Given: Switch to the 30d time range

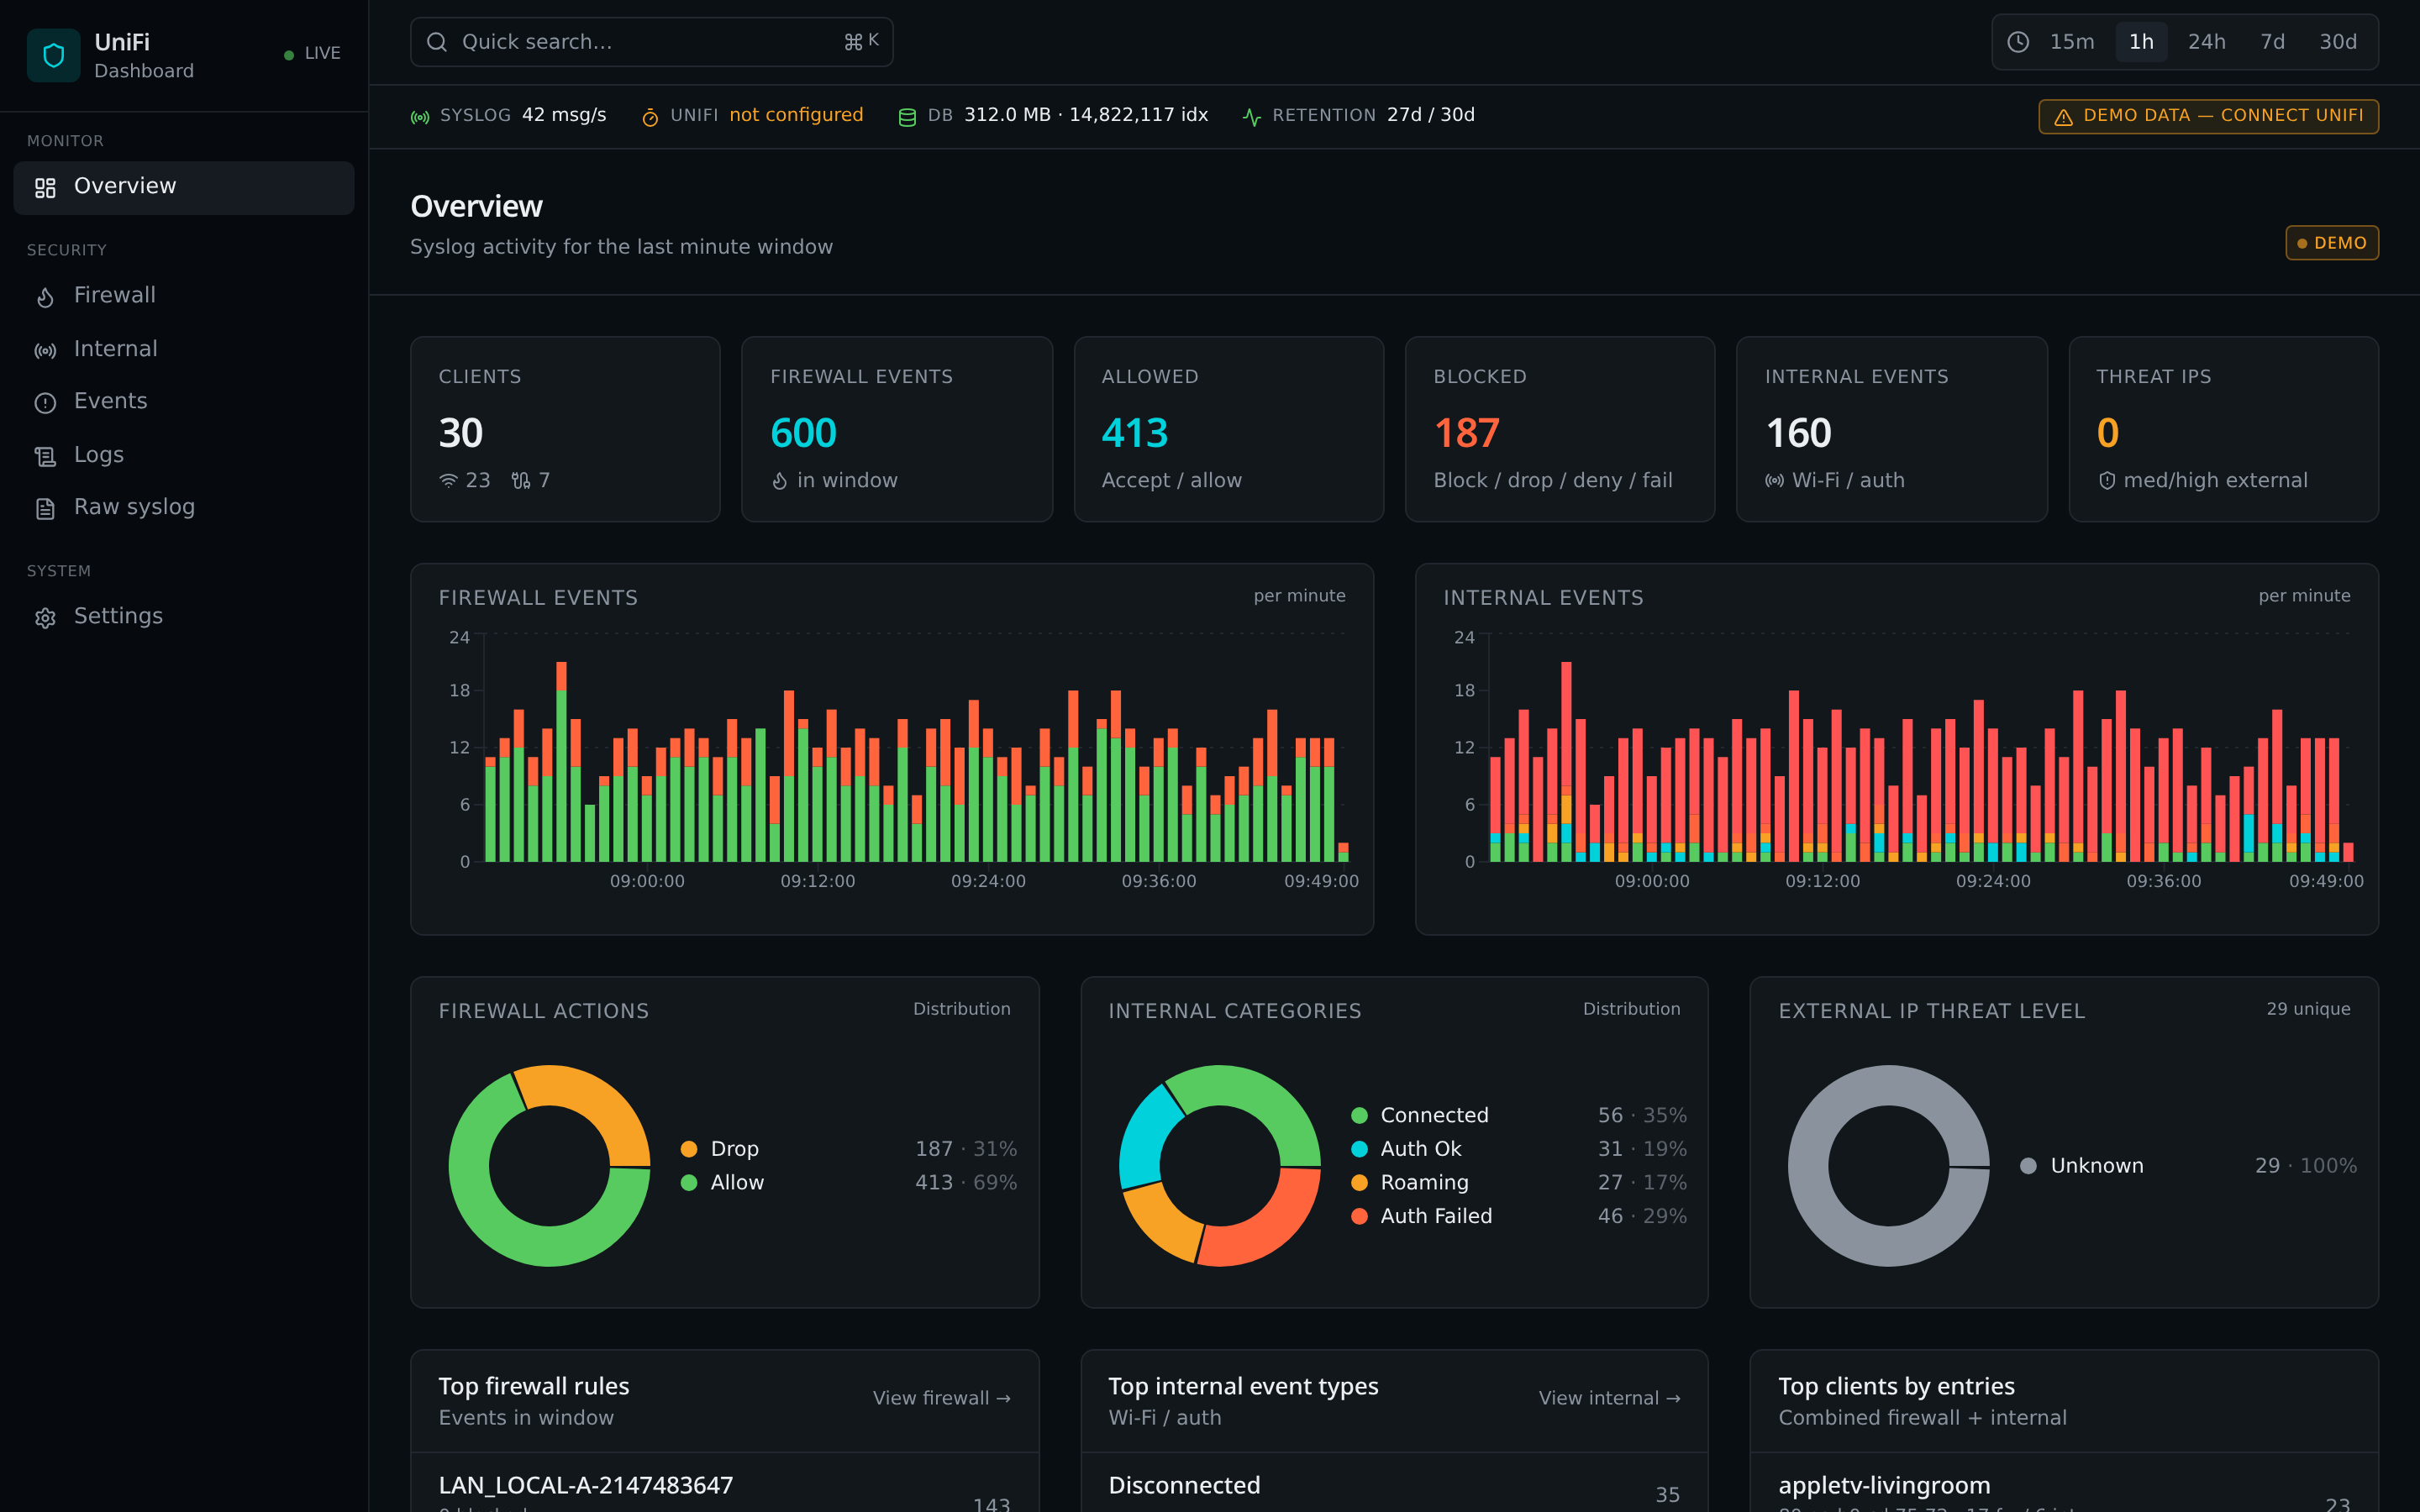Looking at the screenshot, I should tap(2338, 42).
